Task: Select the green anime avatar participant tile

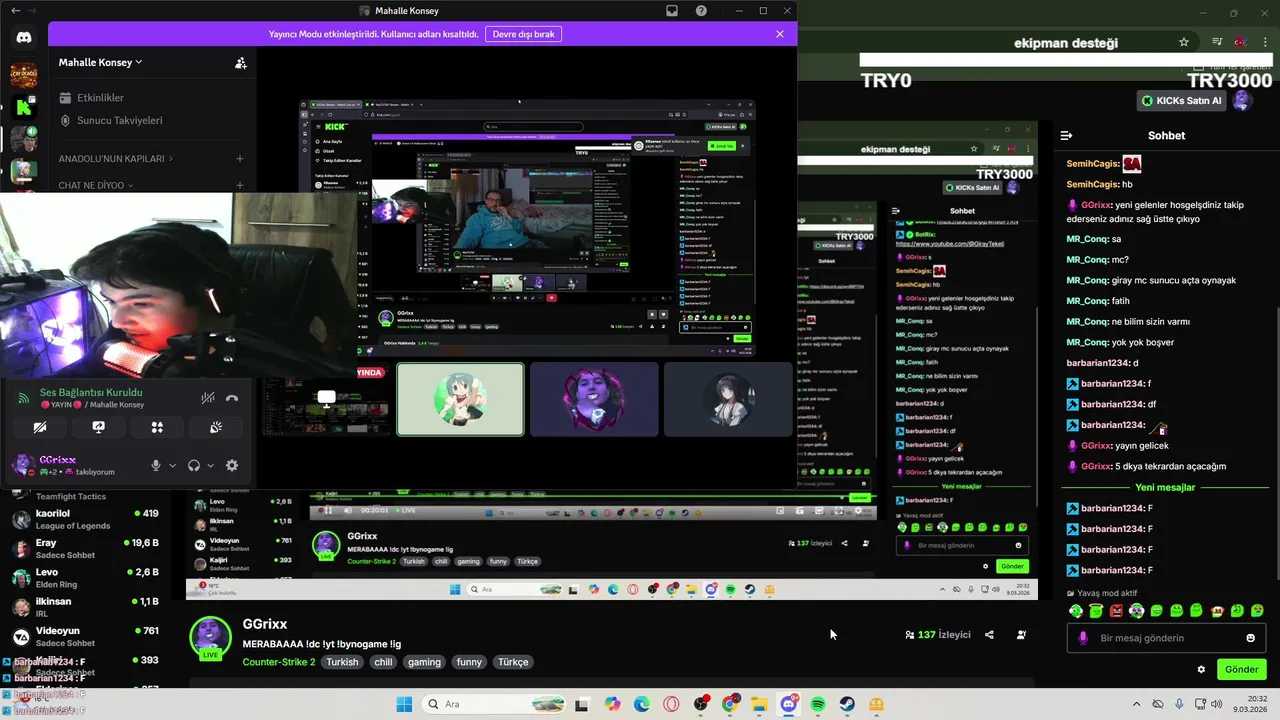Action: [460, 399]
